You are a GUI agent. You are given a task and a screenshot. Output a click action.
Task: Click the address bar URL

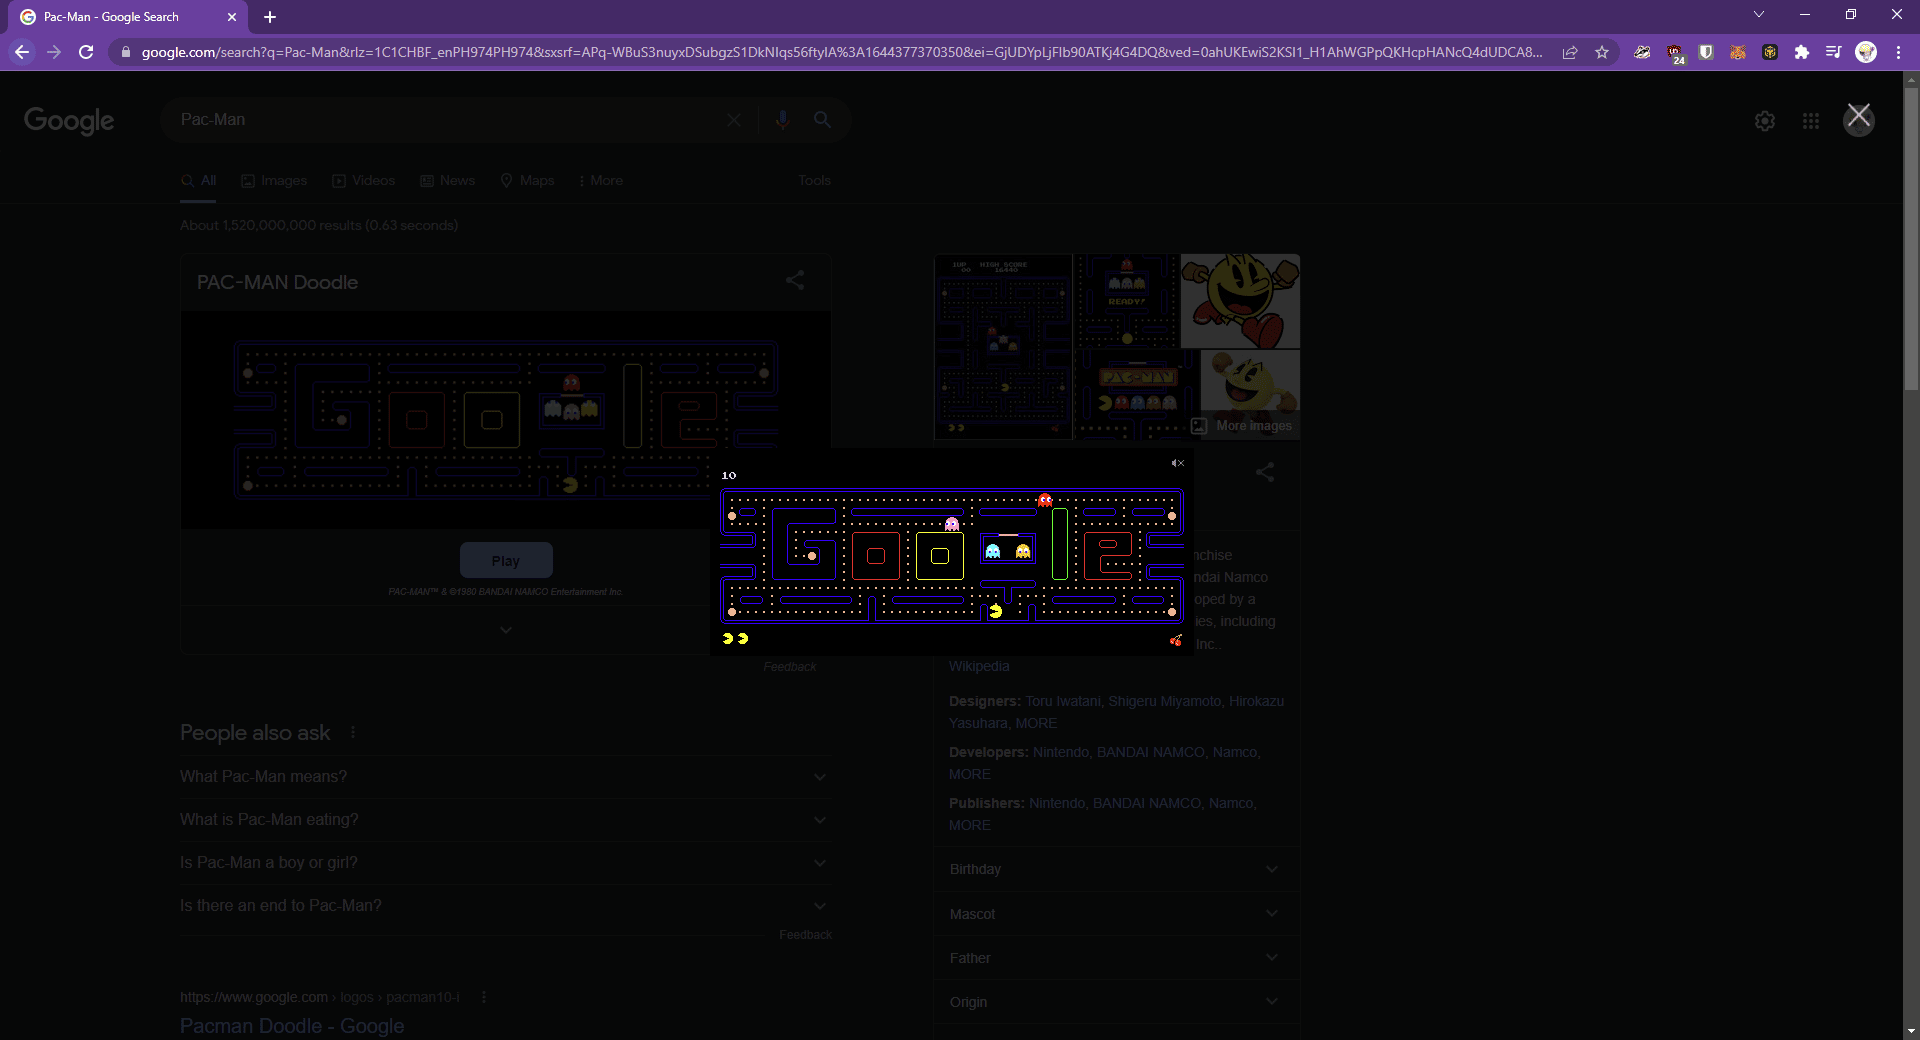pos(840,52)
